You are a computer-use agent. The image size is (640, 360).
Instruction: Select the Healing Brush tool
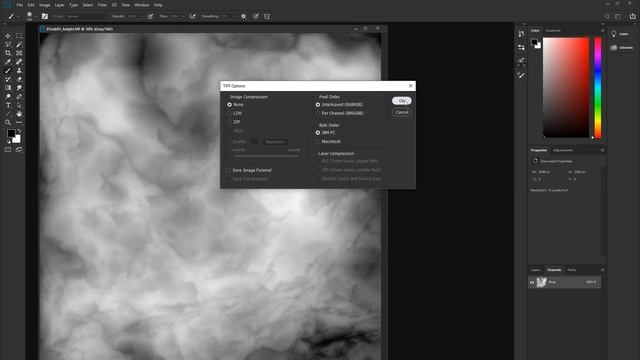tap(19, 62)
